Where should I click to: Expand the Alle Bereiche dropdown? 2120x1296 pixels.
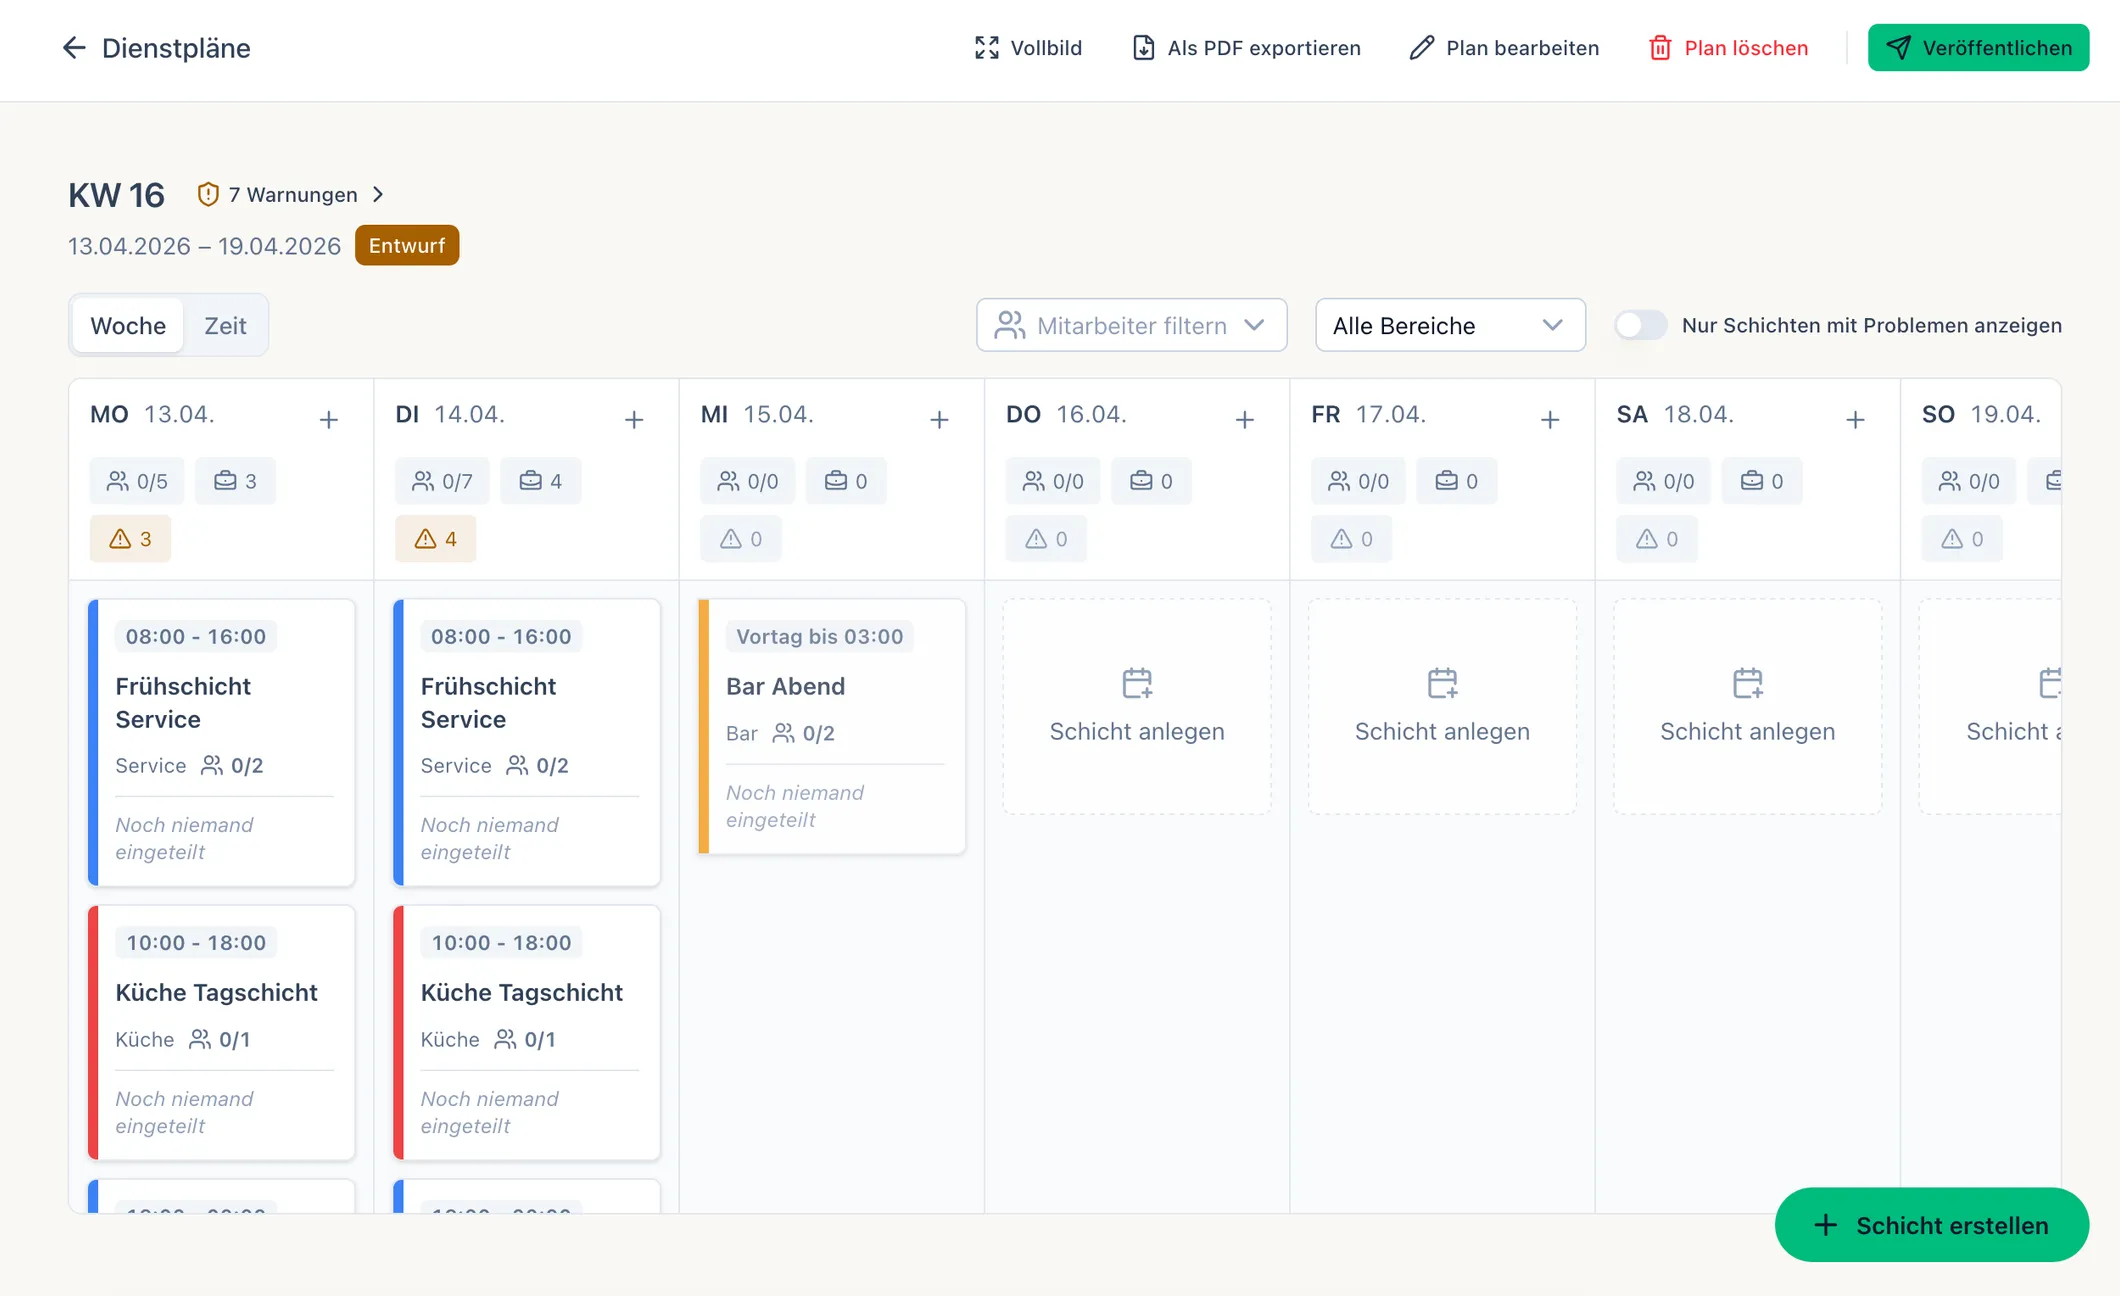tap(1450, 325)
